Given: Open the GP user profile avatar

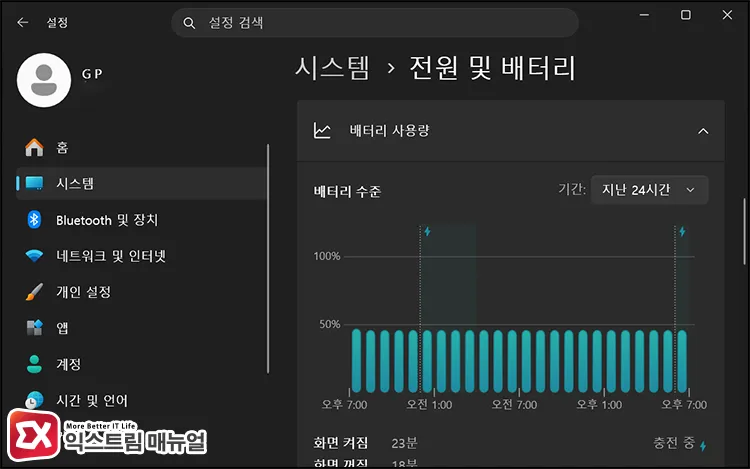Looking at the screenshot, I should (x=44, y=80).
